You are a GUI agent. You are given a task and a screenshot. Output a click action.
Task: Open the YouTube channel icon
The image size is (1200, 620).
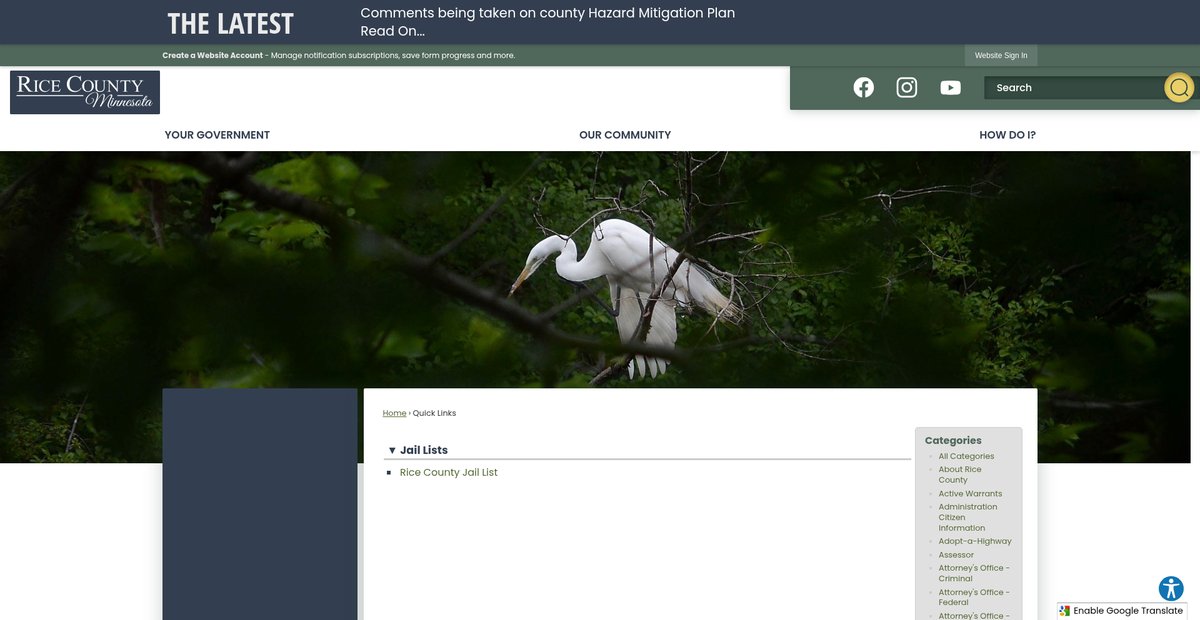tap(950, 88)
